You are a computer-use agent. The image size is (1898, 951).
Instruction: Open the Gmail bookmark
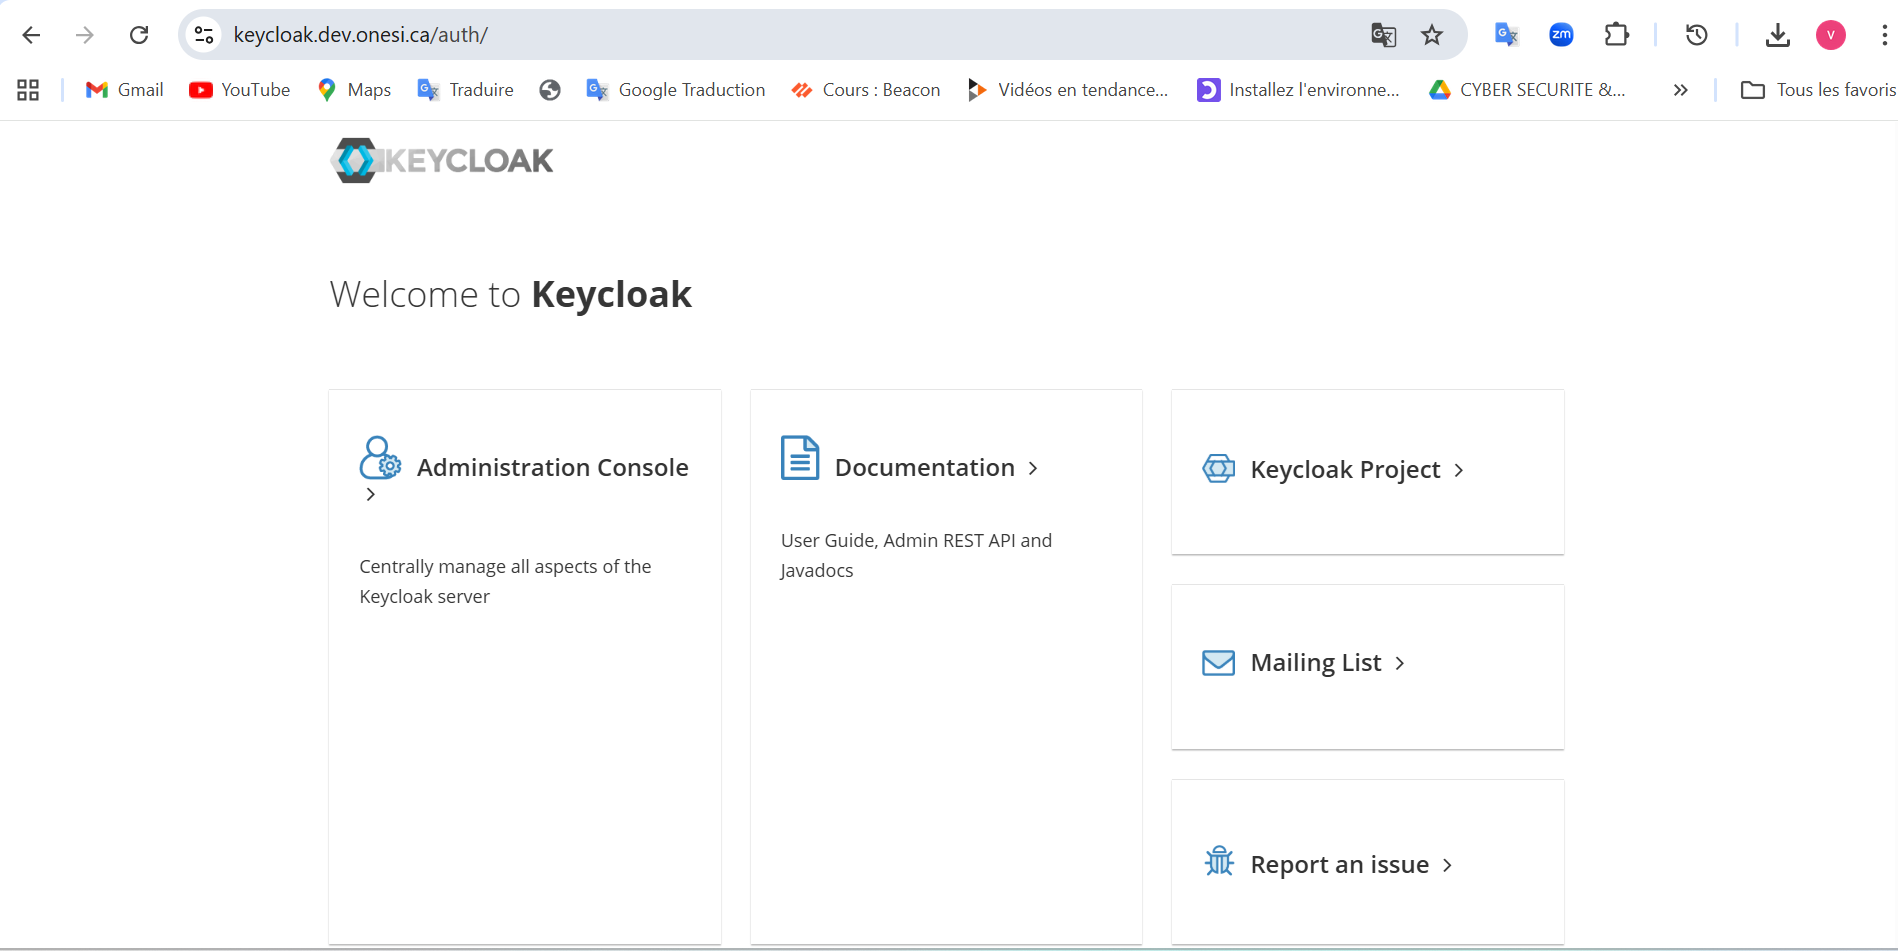(x=125, y=90)
